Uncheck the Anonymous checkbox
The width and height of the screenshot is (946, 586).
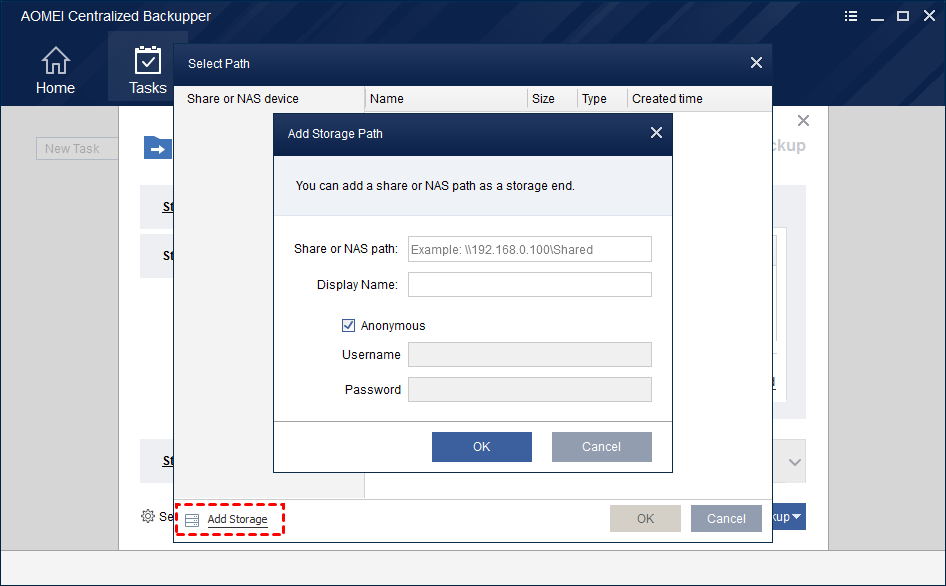(348, 325)
